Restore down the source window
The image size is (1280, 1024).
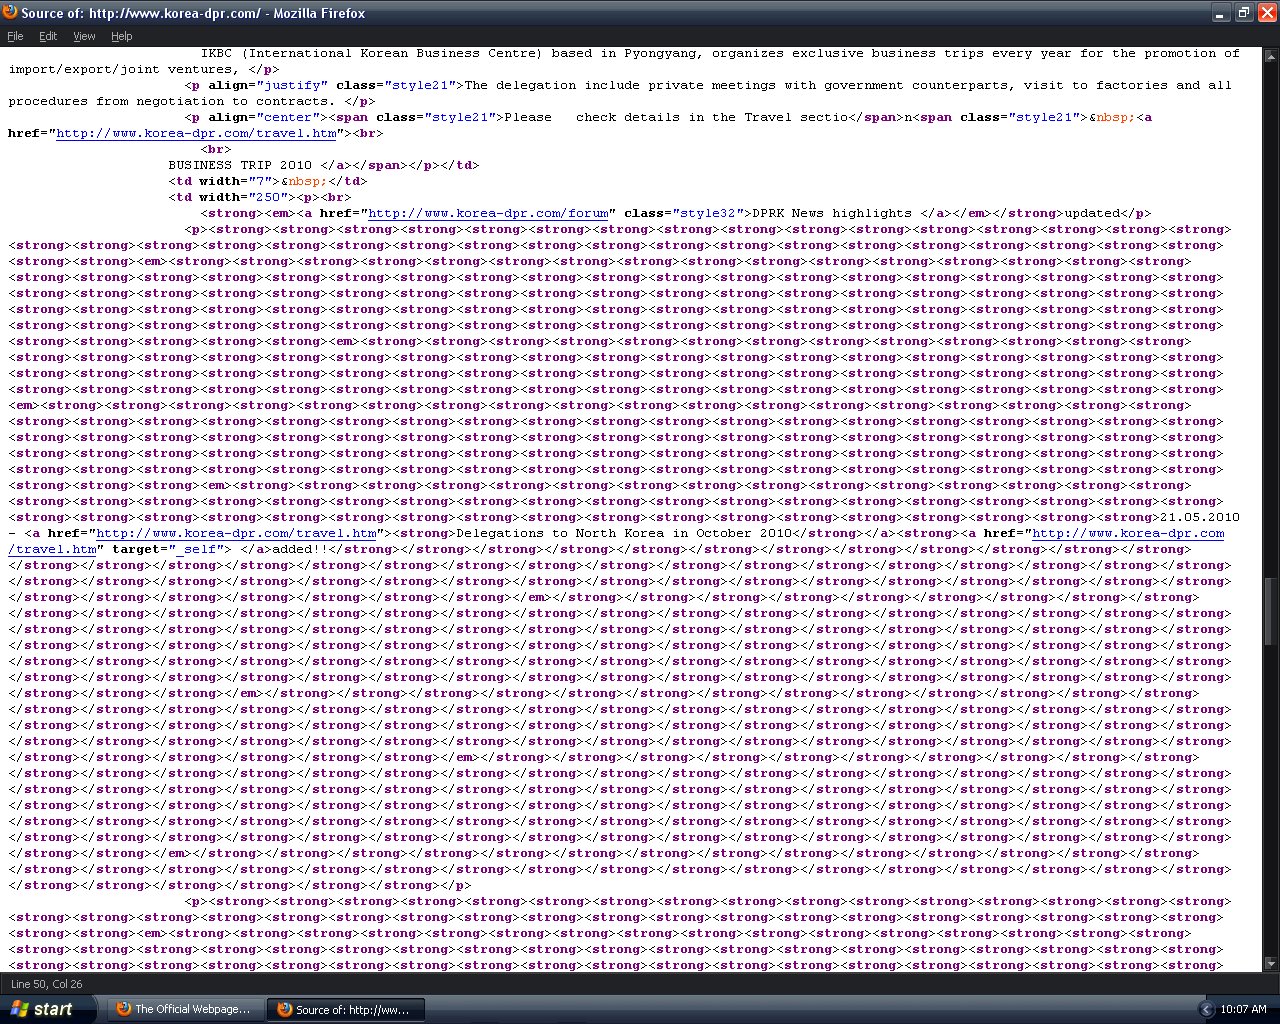pyautogui.click(x=1243, y=13)
